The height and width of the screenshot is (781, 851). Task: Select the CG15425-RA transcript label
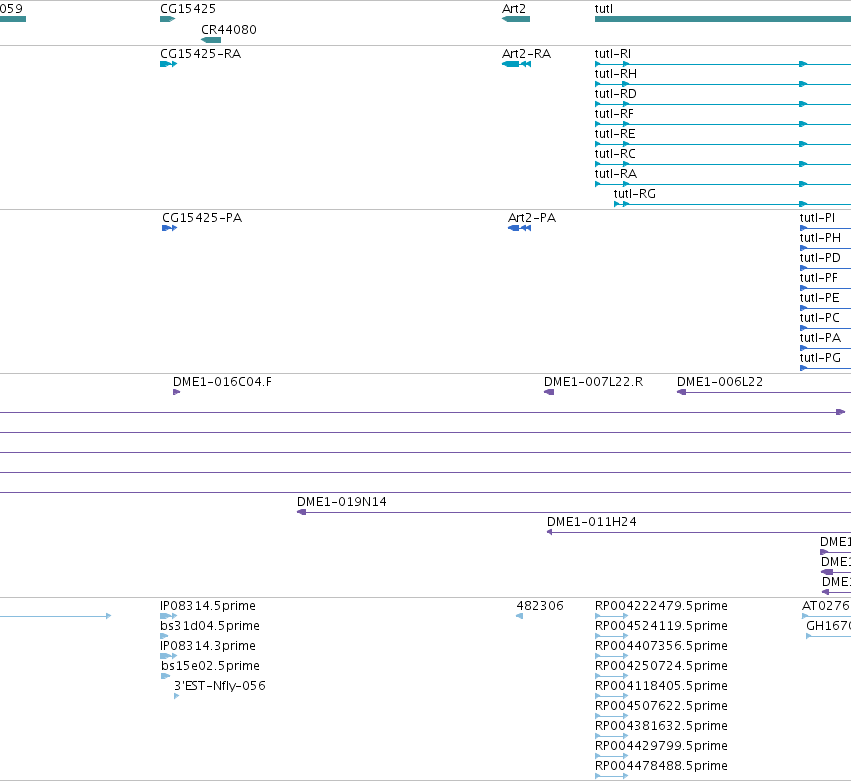[x=200, y=54]
